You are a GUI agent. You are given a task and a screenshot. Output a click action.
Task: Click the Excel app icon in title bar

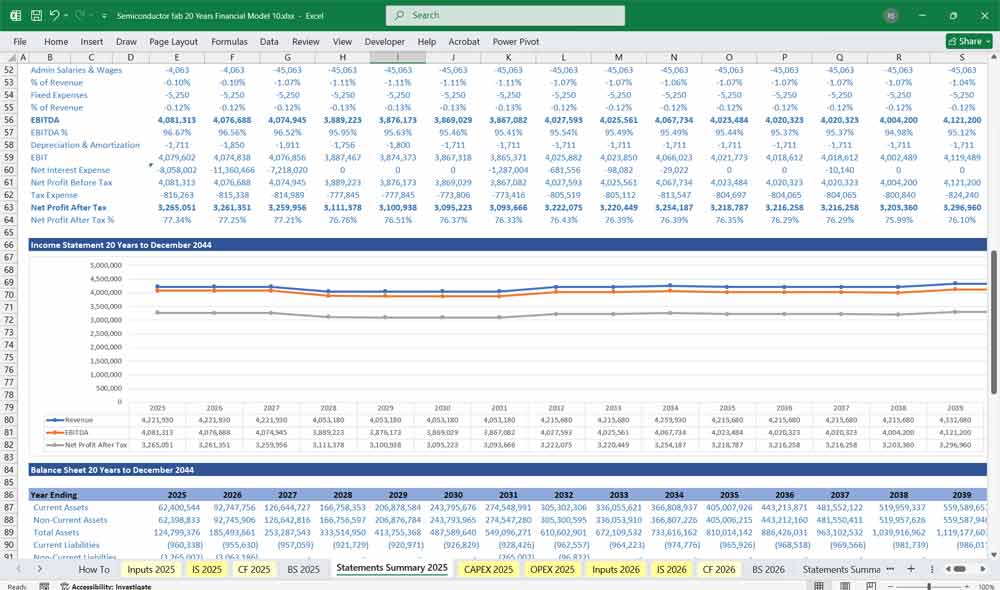pyautogui.click(x=15, y=14)
